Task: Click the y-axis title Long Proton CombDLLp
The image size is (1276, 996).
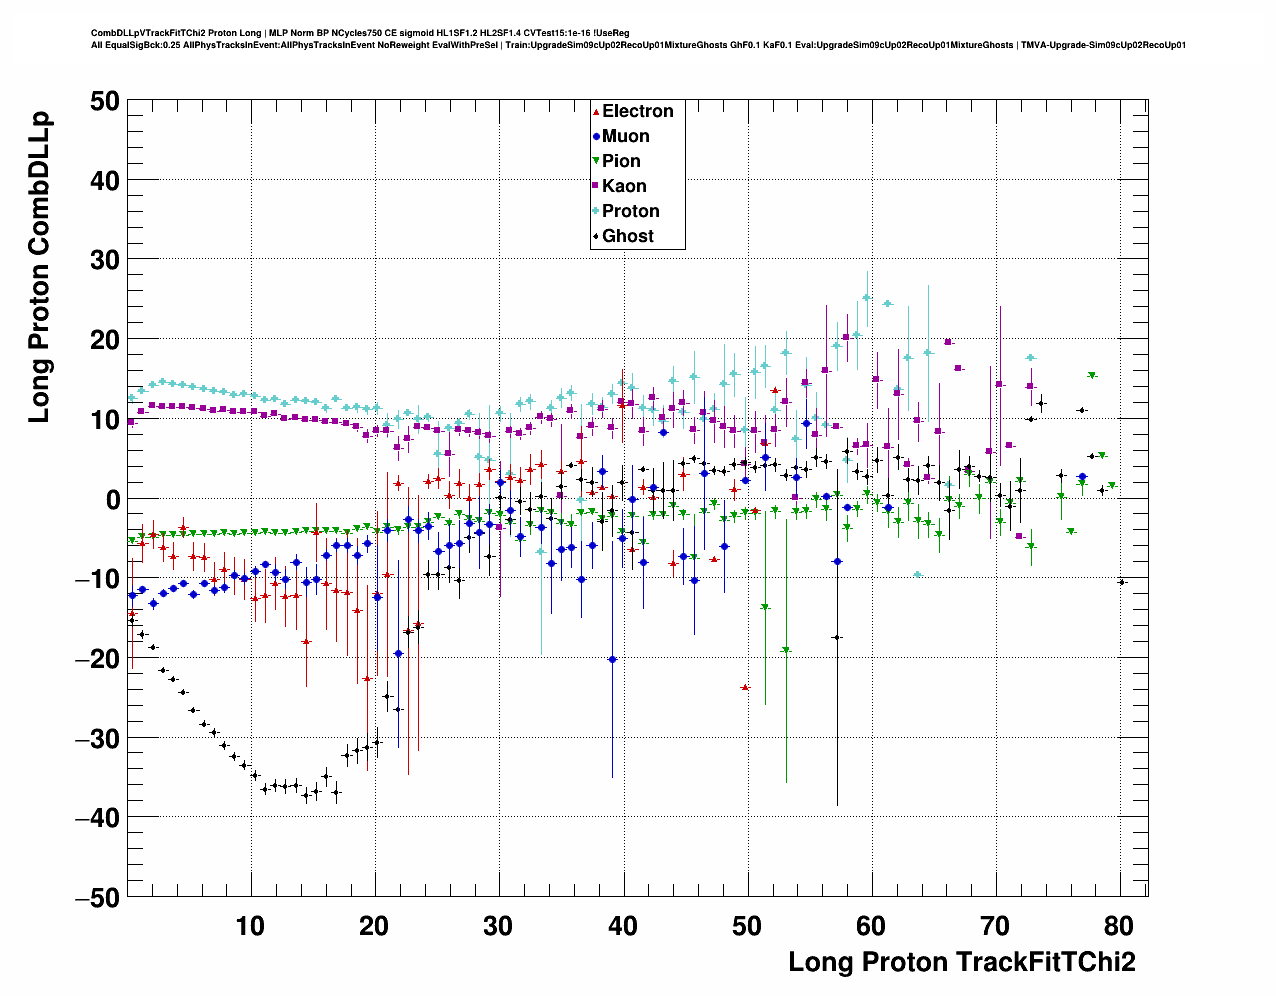Action: point(38,268)
